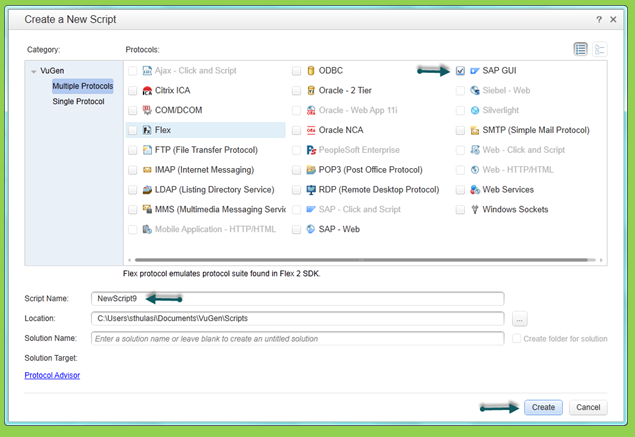Click the Solution Name field
The height and width of the screenshot is (437, 635).
(298, 339)
